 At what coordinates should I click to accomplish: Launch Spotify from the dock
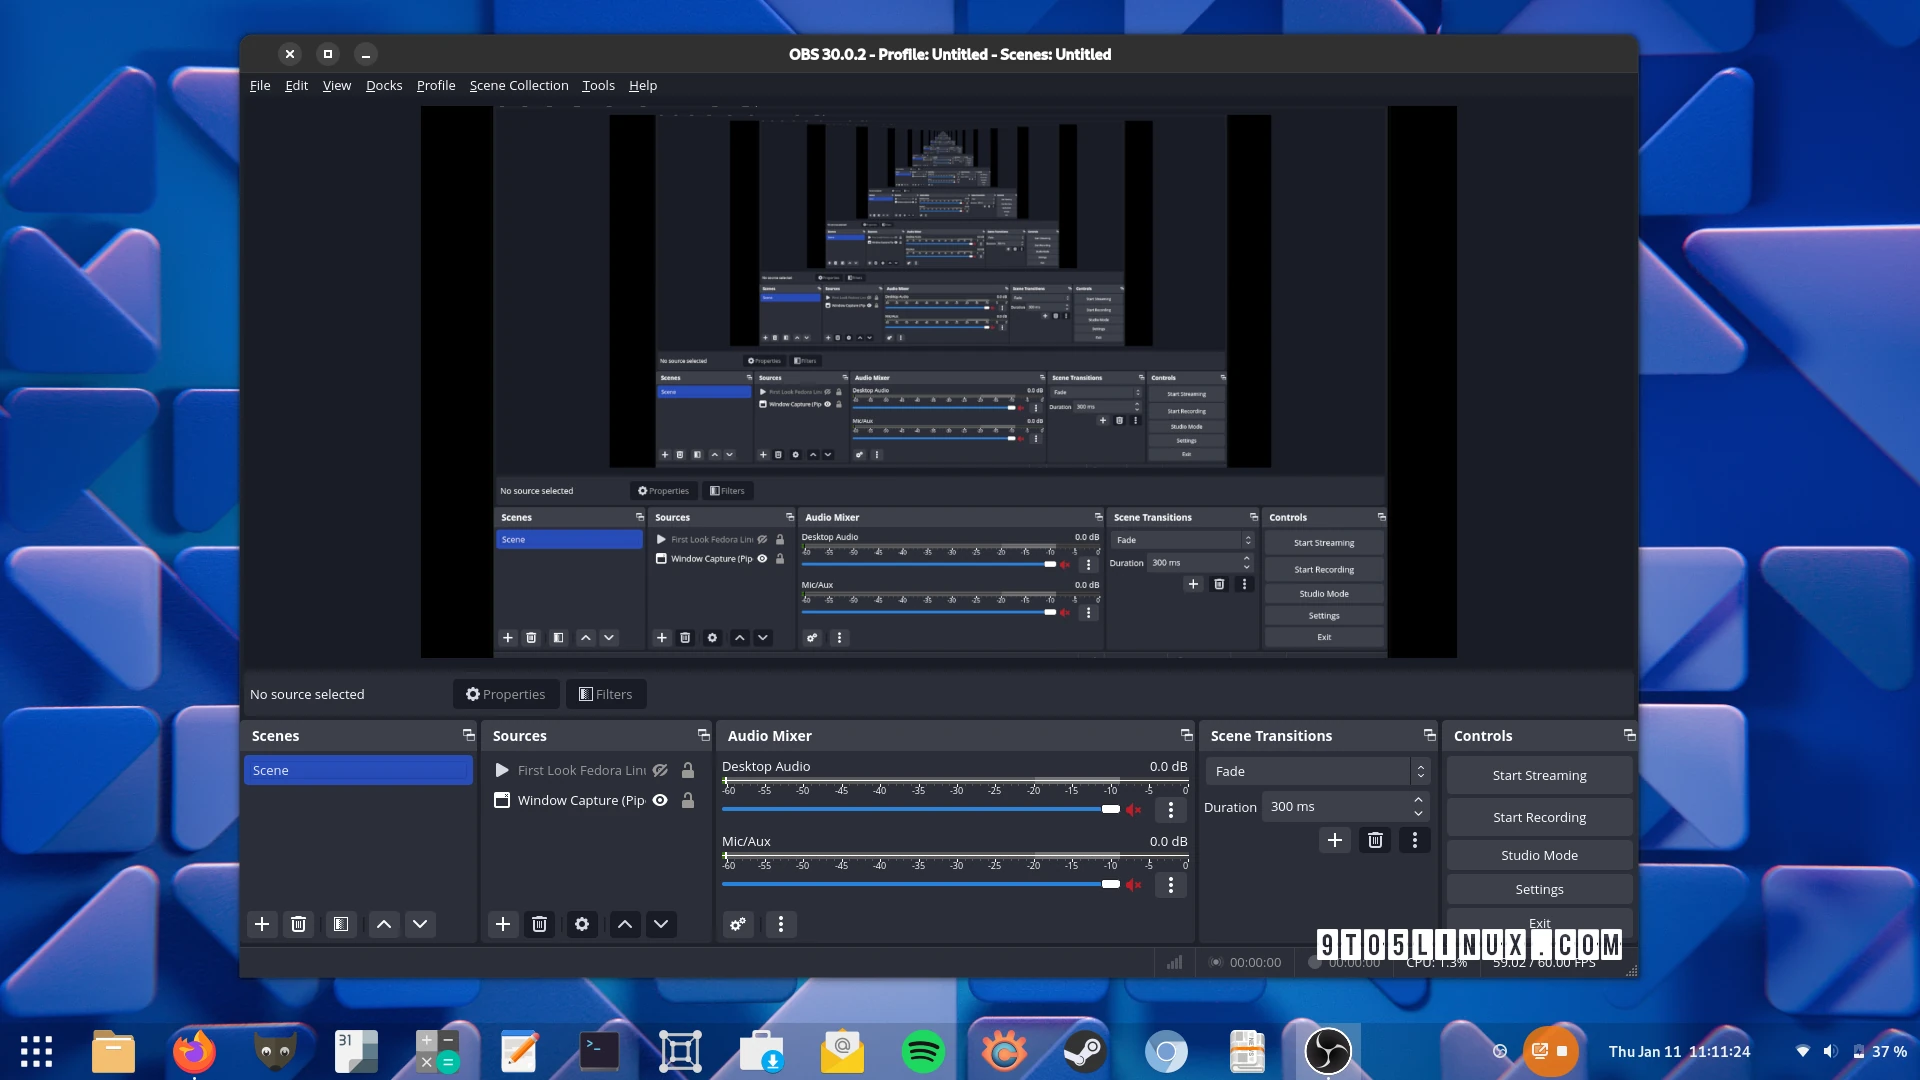point(923,1051)
